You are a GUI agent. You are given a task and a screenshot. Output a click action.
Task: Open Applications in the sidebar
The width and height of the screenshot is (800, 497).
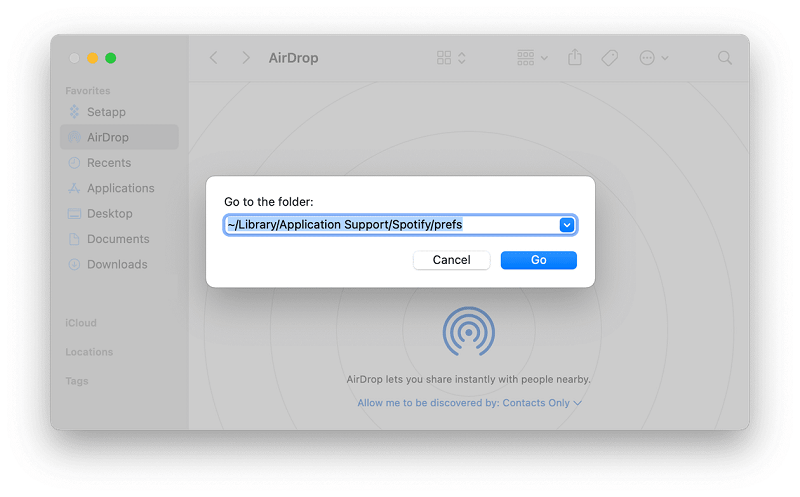119,188
